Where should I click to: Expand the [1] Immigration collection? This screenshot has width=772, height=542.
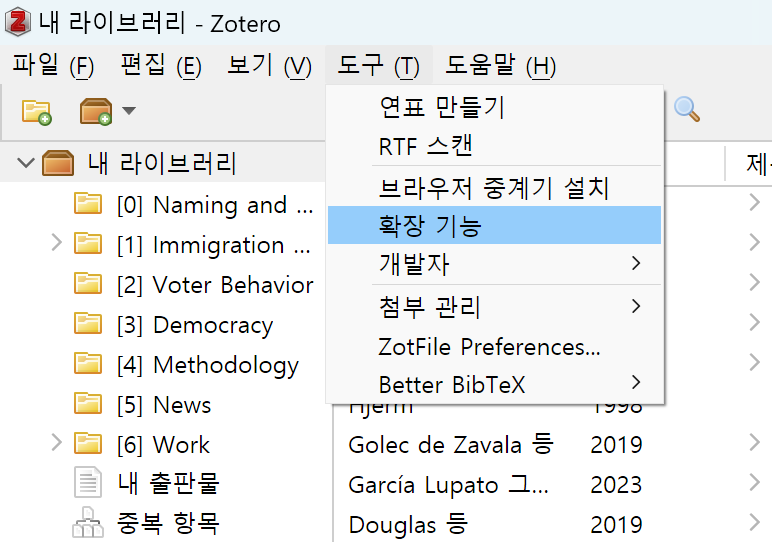click(57, 243)
